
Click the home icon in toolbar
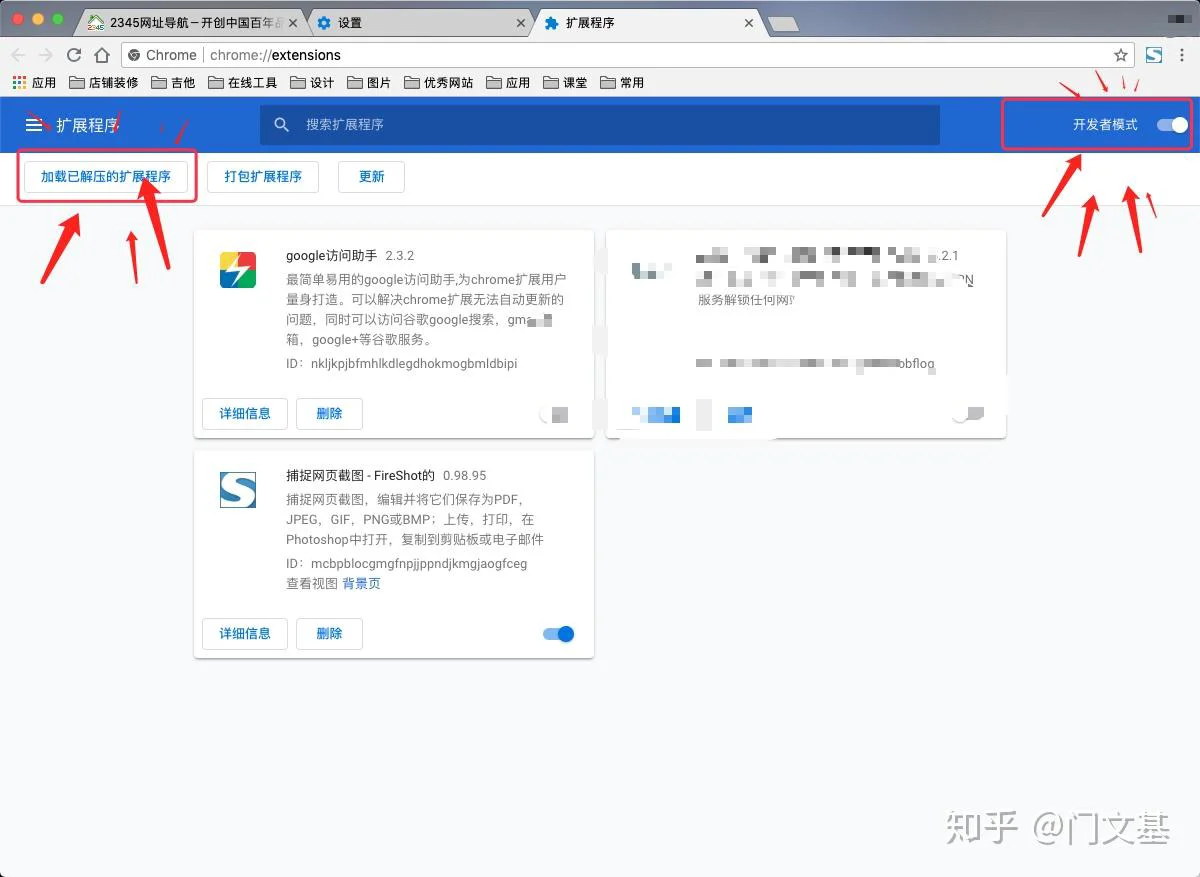click(x=102, y=55)
